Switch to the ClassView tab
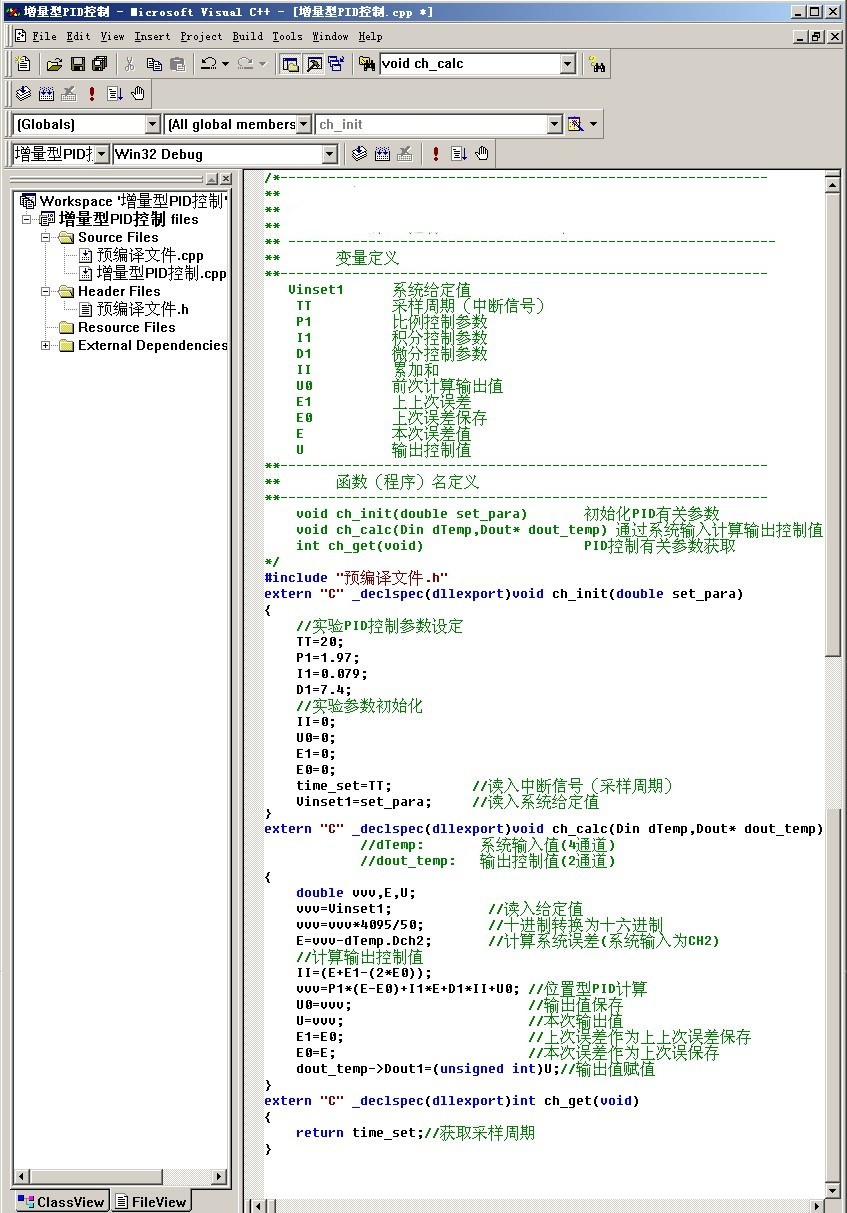847x1213 pixels. tap(61, 1201)
